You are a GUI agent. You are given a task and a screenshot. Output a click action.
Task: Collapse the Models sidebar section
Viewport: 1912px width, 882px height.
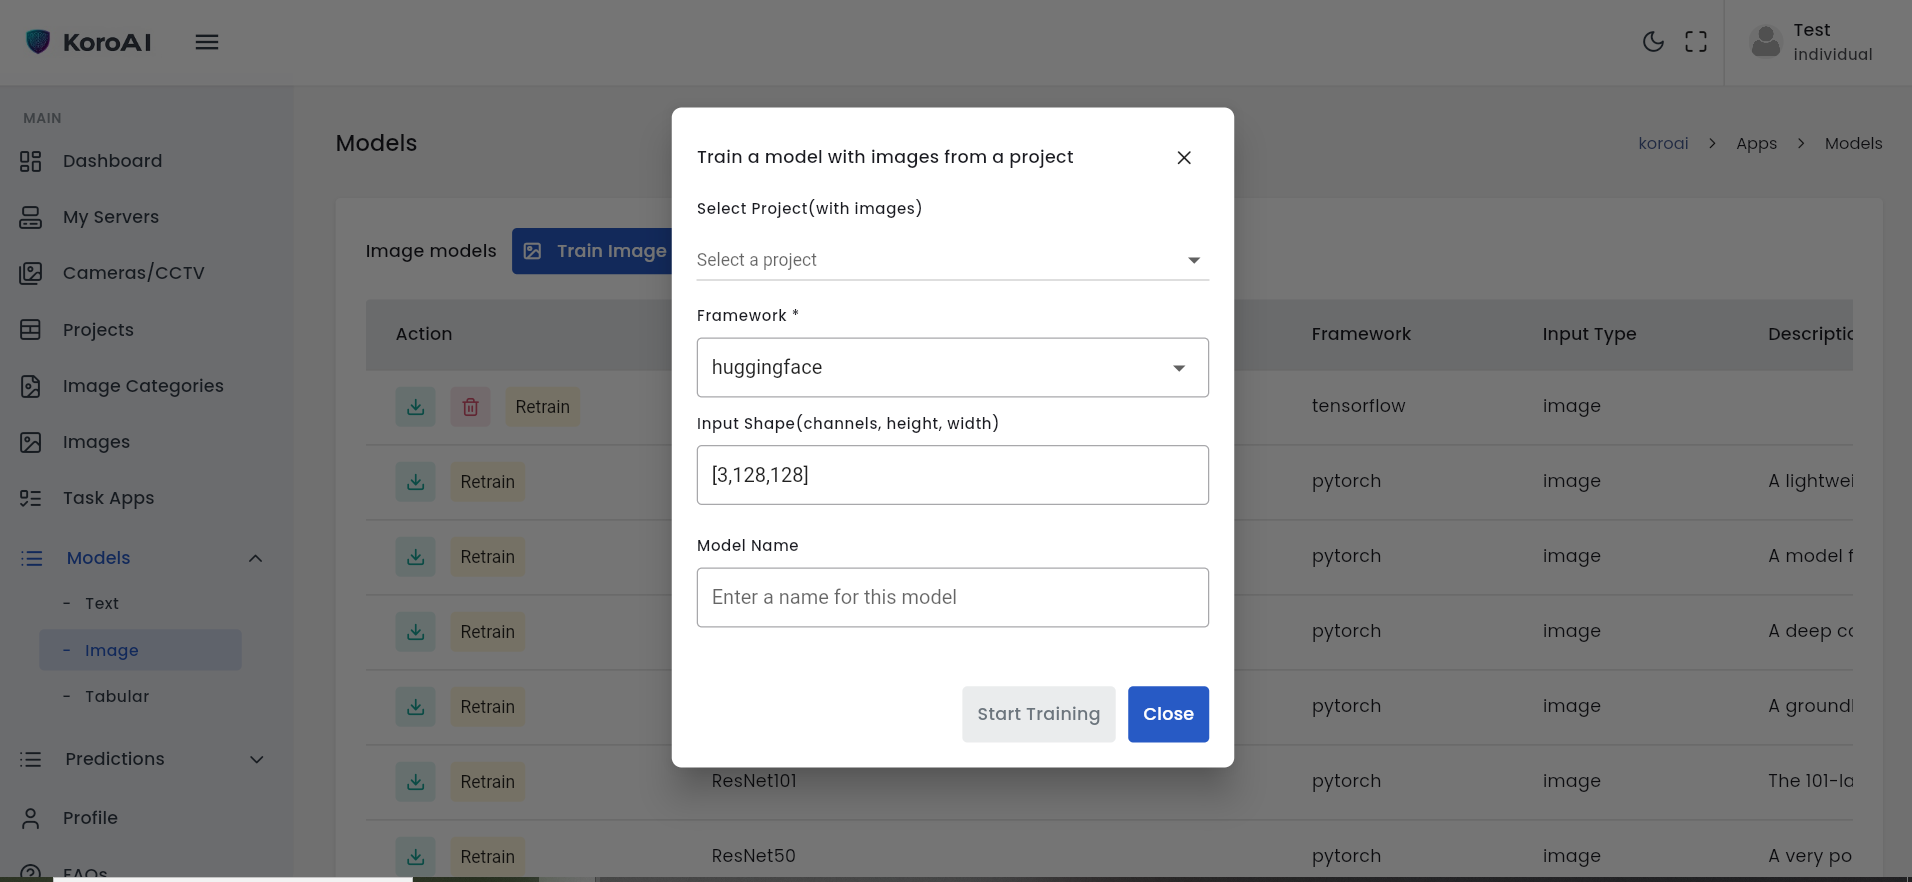[x=255, y=558]
